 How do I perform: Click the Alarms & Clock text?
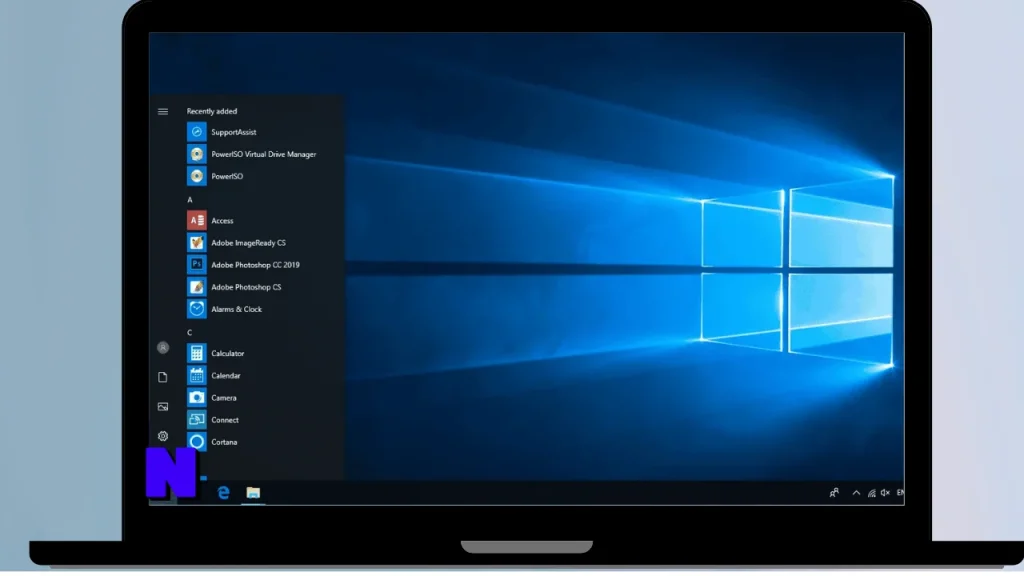236,310
